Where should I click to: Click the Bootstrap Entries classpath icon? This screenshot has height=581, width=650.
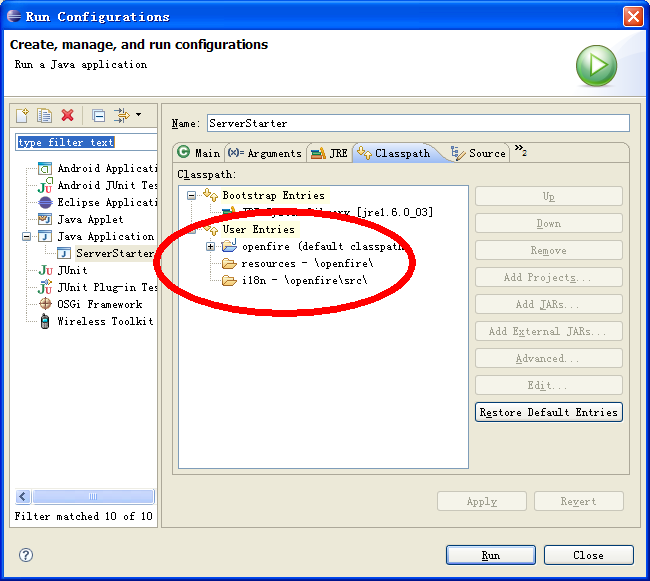(211, 194)
